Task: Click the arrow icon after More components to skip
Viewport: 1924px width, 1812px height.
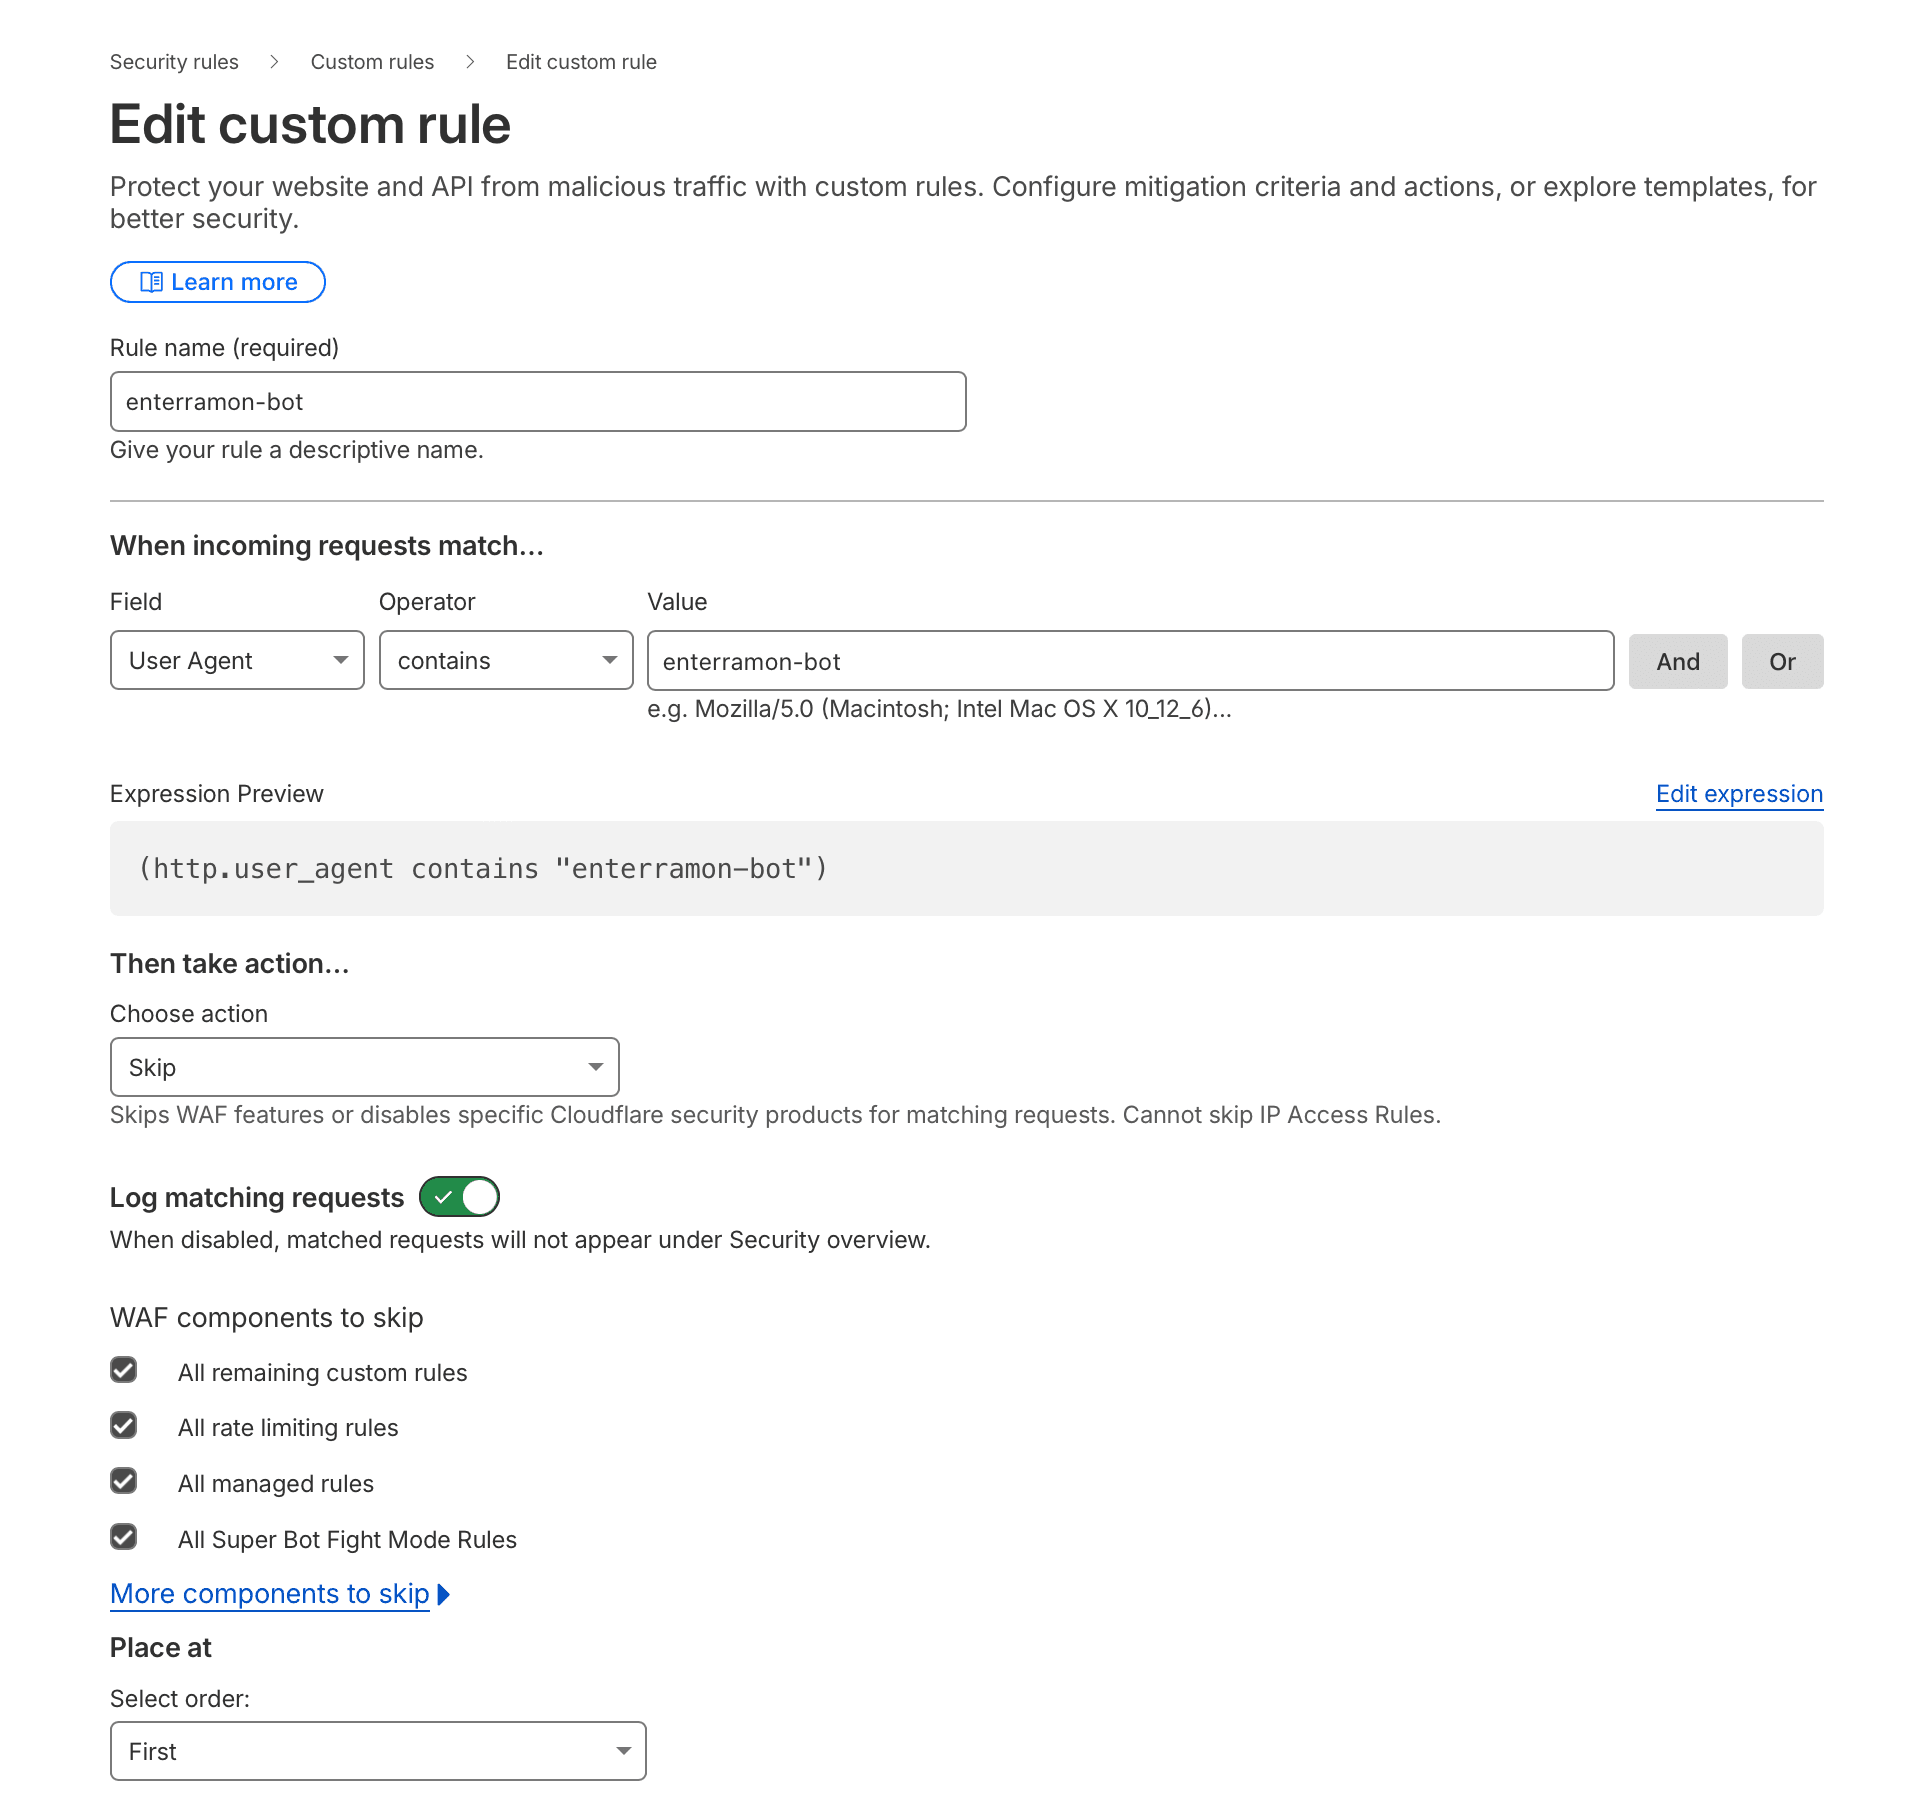Action: click(443, 1594)
